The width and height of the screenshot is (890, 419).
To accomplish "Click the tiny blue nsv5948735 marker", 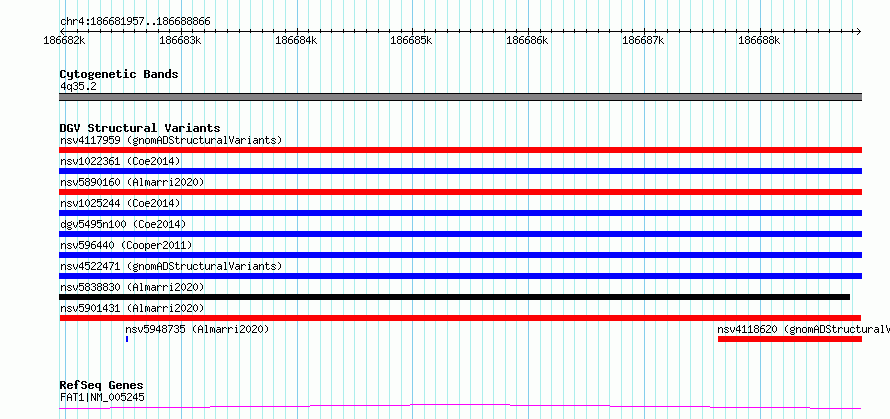I will (x=127, y=339).
